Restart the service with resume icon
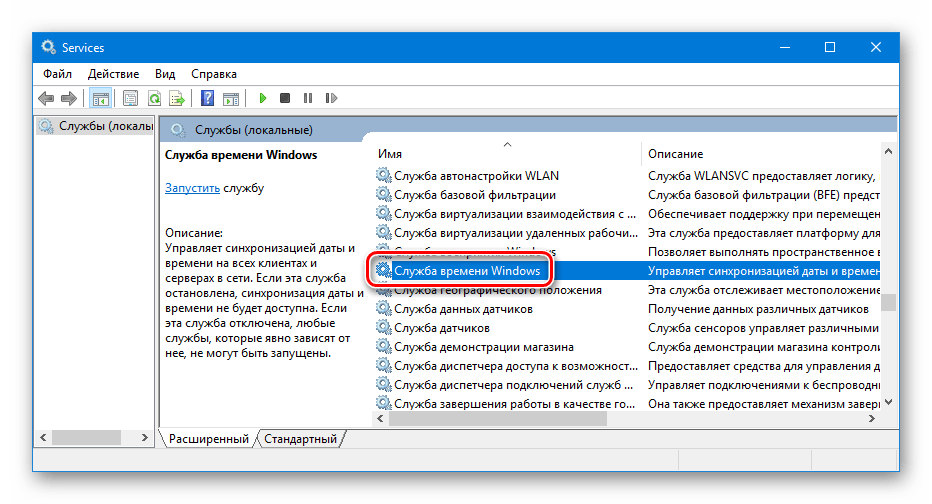 pos(331,98)
